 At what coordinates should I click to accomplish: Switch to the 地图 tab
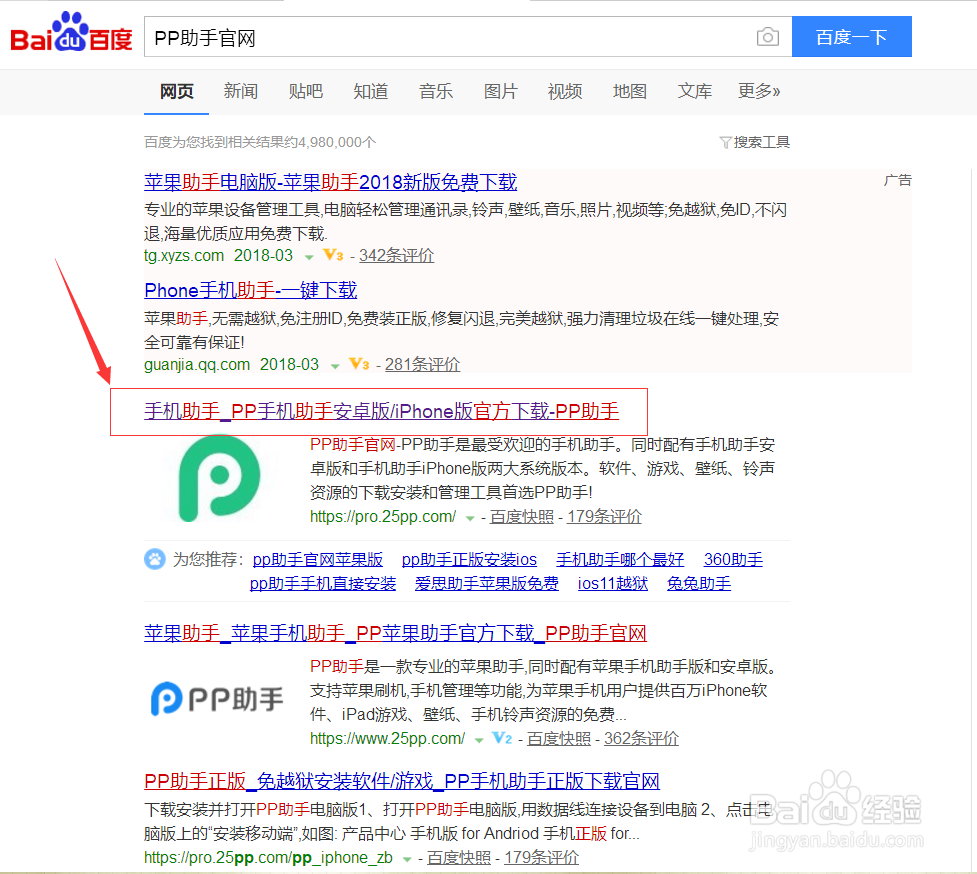[630, 92]
